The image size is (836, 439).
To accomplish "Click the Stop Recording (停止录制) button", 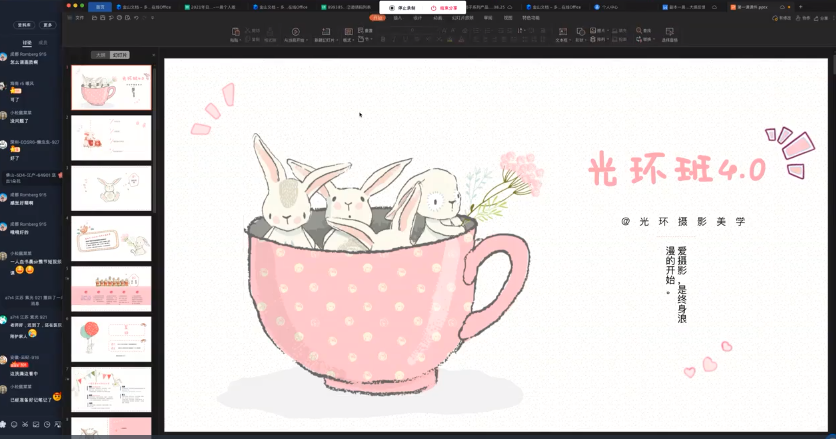I will 402,8.
